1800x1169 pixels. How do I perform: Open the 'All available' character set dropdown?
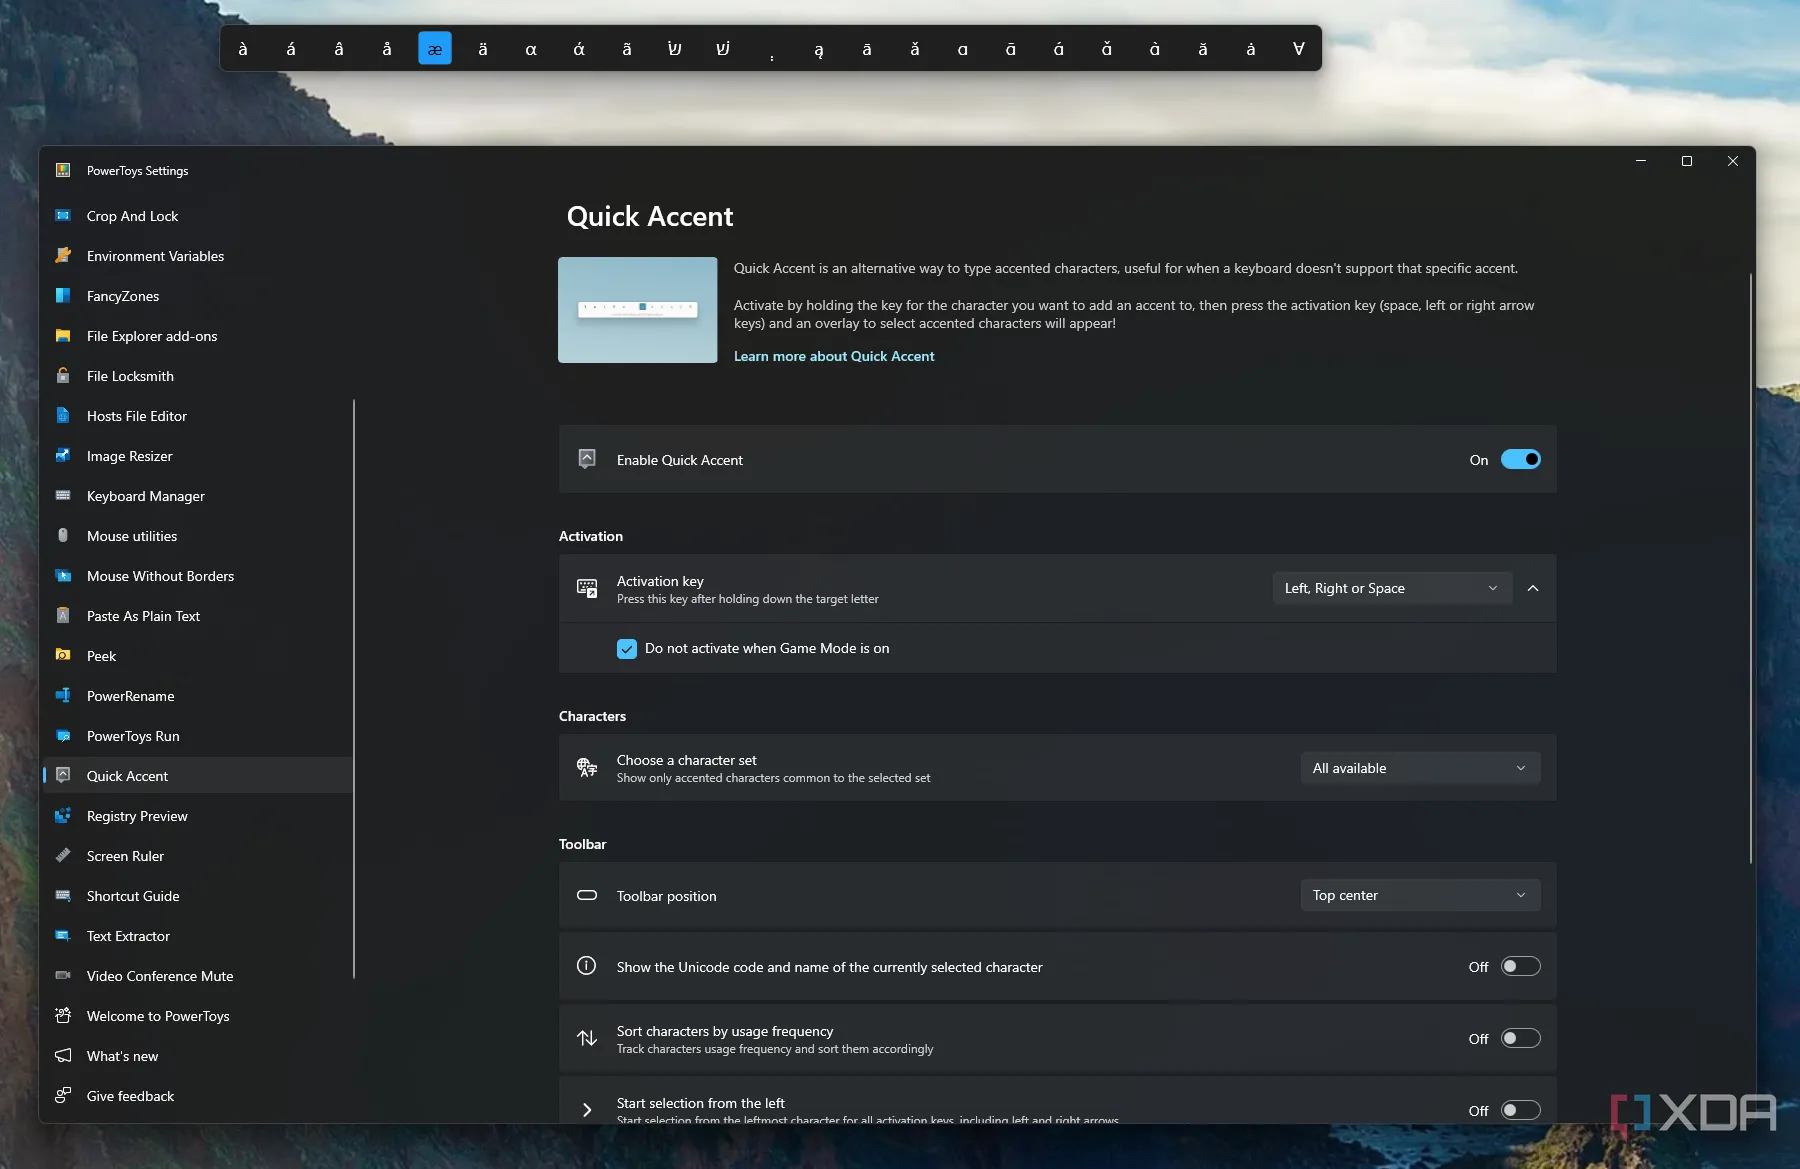click(1419, 769)
